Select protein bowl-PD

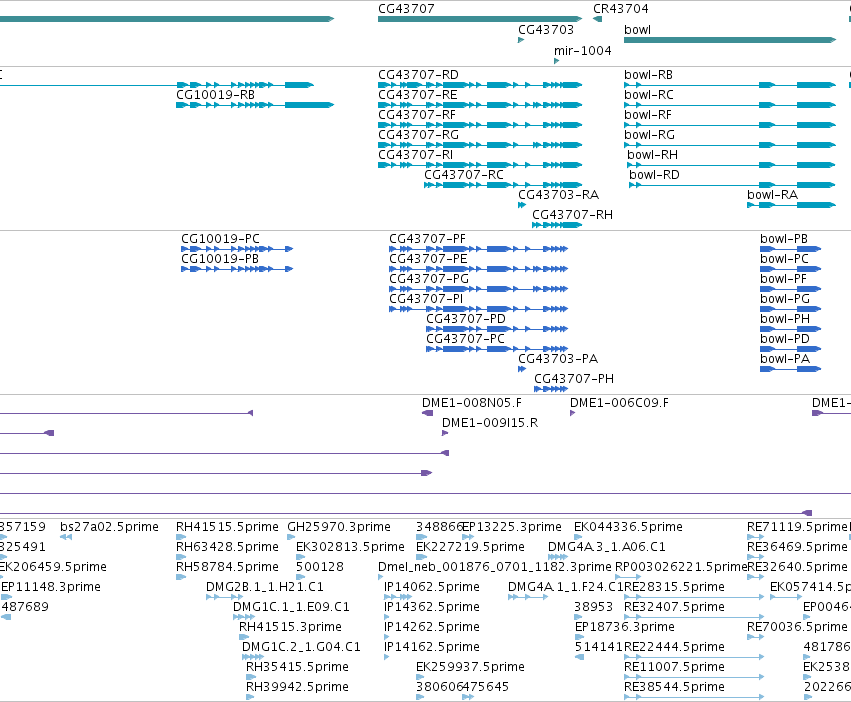(791, 349)
